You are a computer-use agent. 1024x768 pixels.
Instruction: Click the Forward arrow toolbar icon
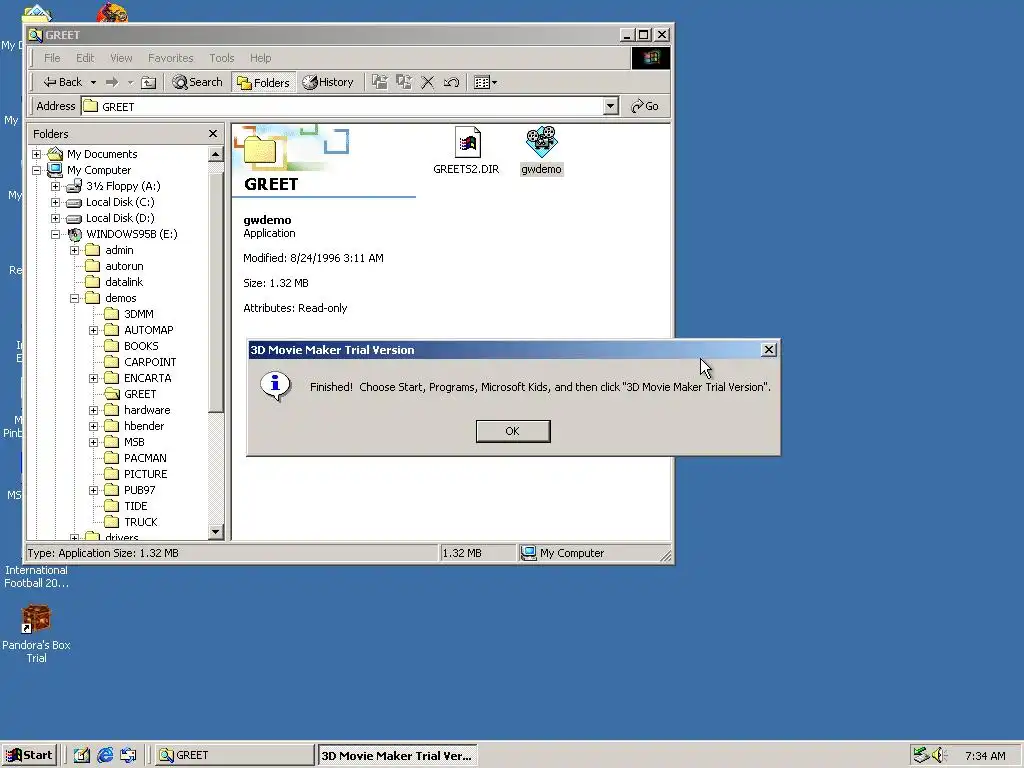click(x=112, y=82)
